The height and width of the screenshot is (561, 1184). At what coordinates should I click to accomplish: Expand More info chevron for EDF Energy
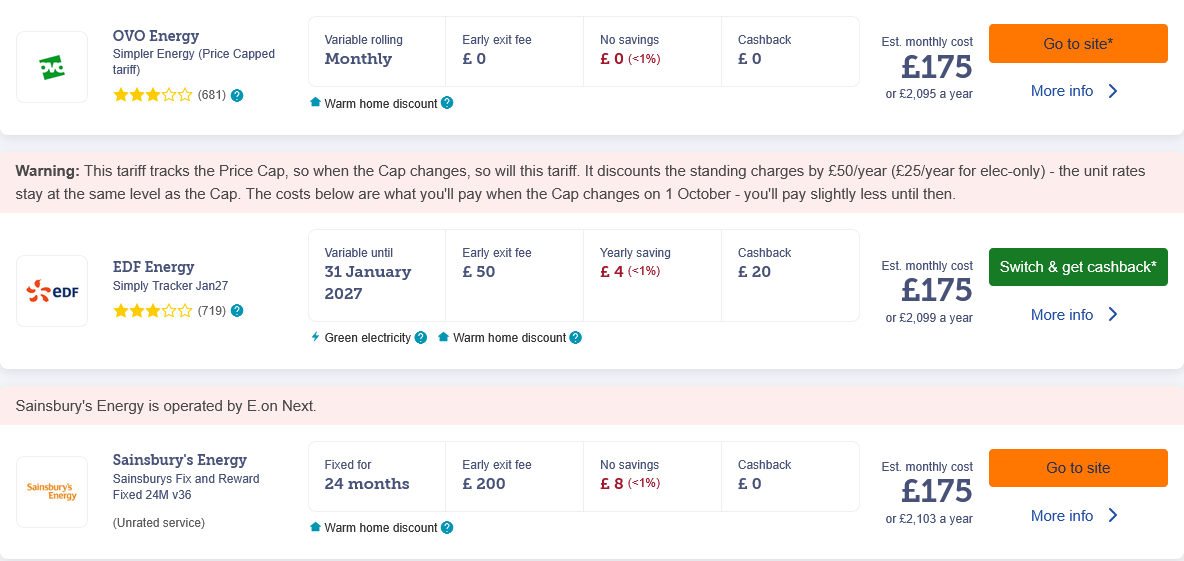point(1112,315)
